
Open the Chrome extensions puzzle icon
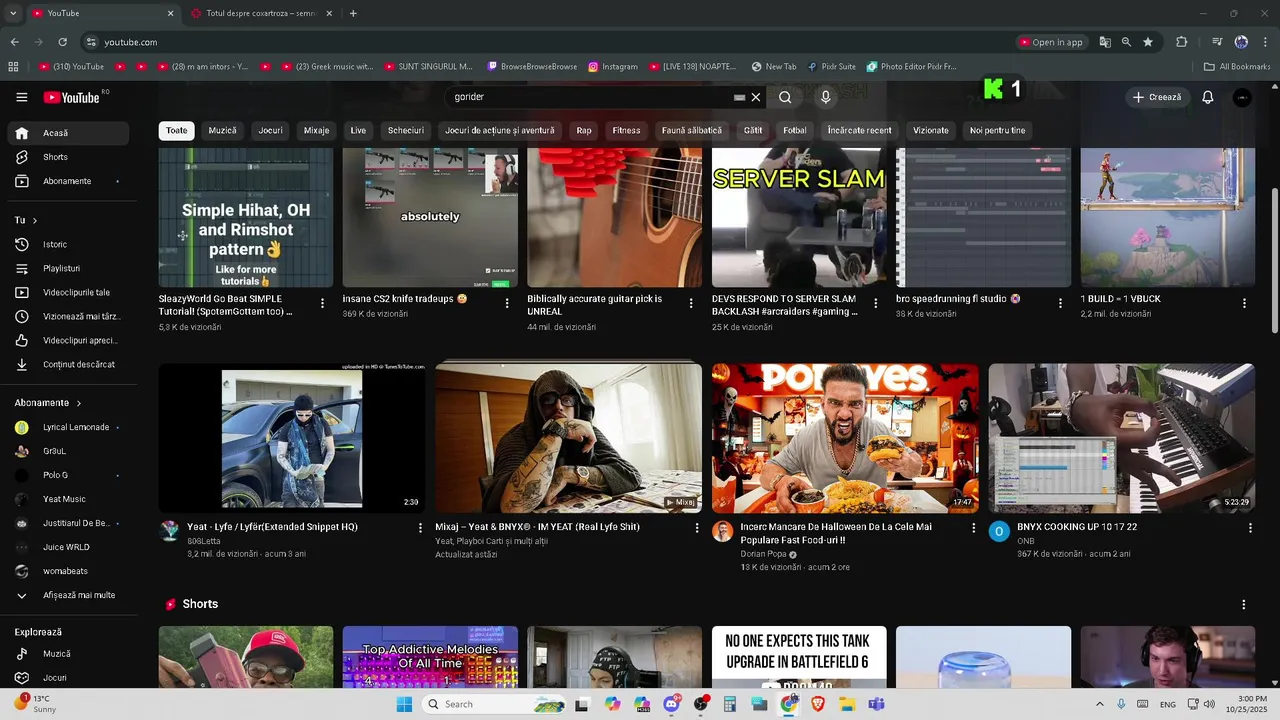(1182, 42)
